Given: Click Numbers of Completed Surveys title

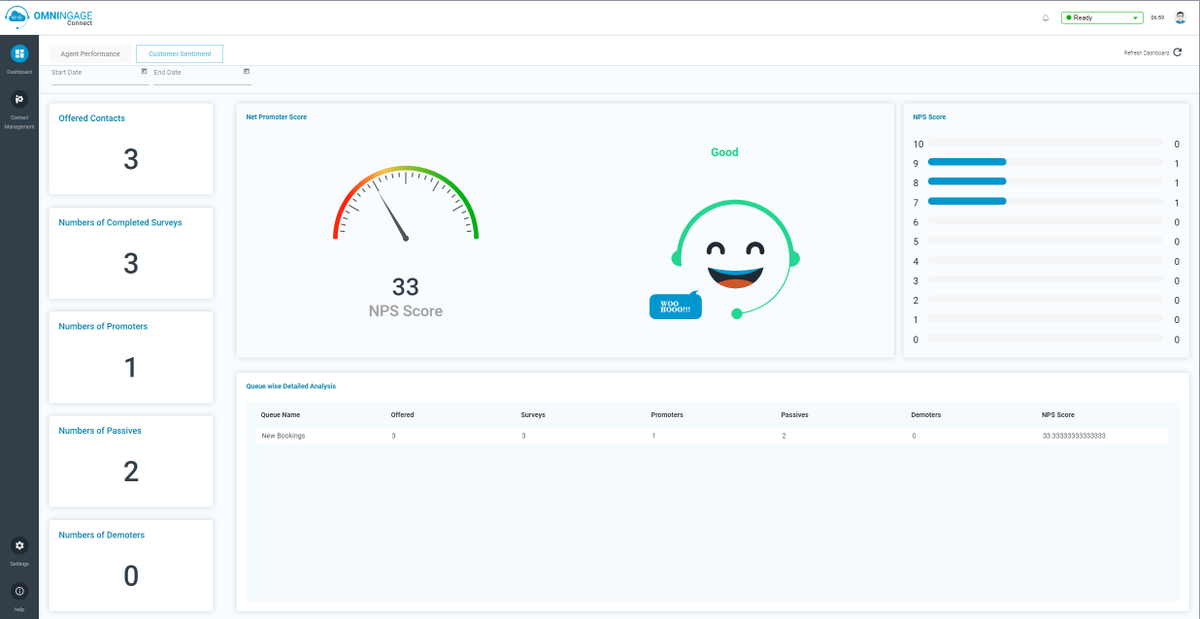Looking at the screenshot, I should click(120, 222).
